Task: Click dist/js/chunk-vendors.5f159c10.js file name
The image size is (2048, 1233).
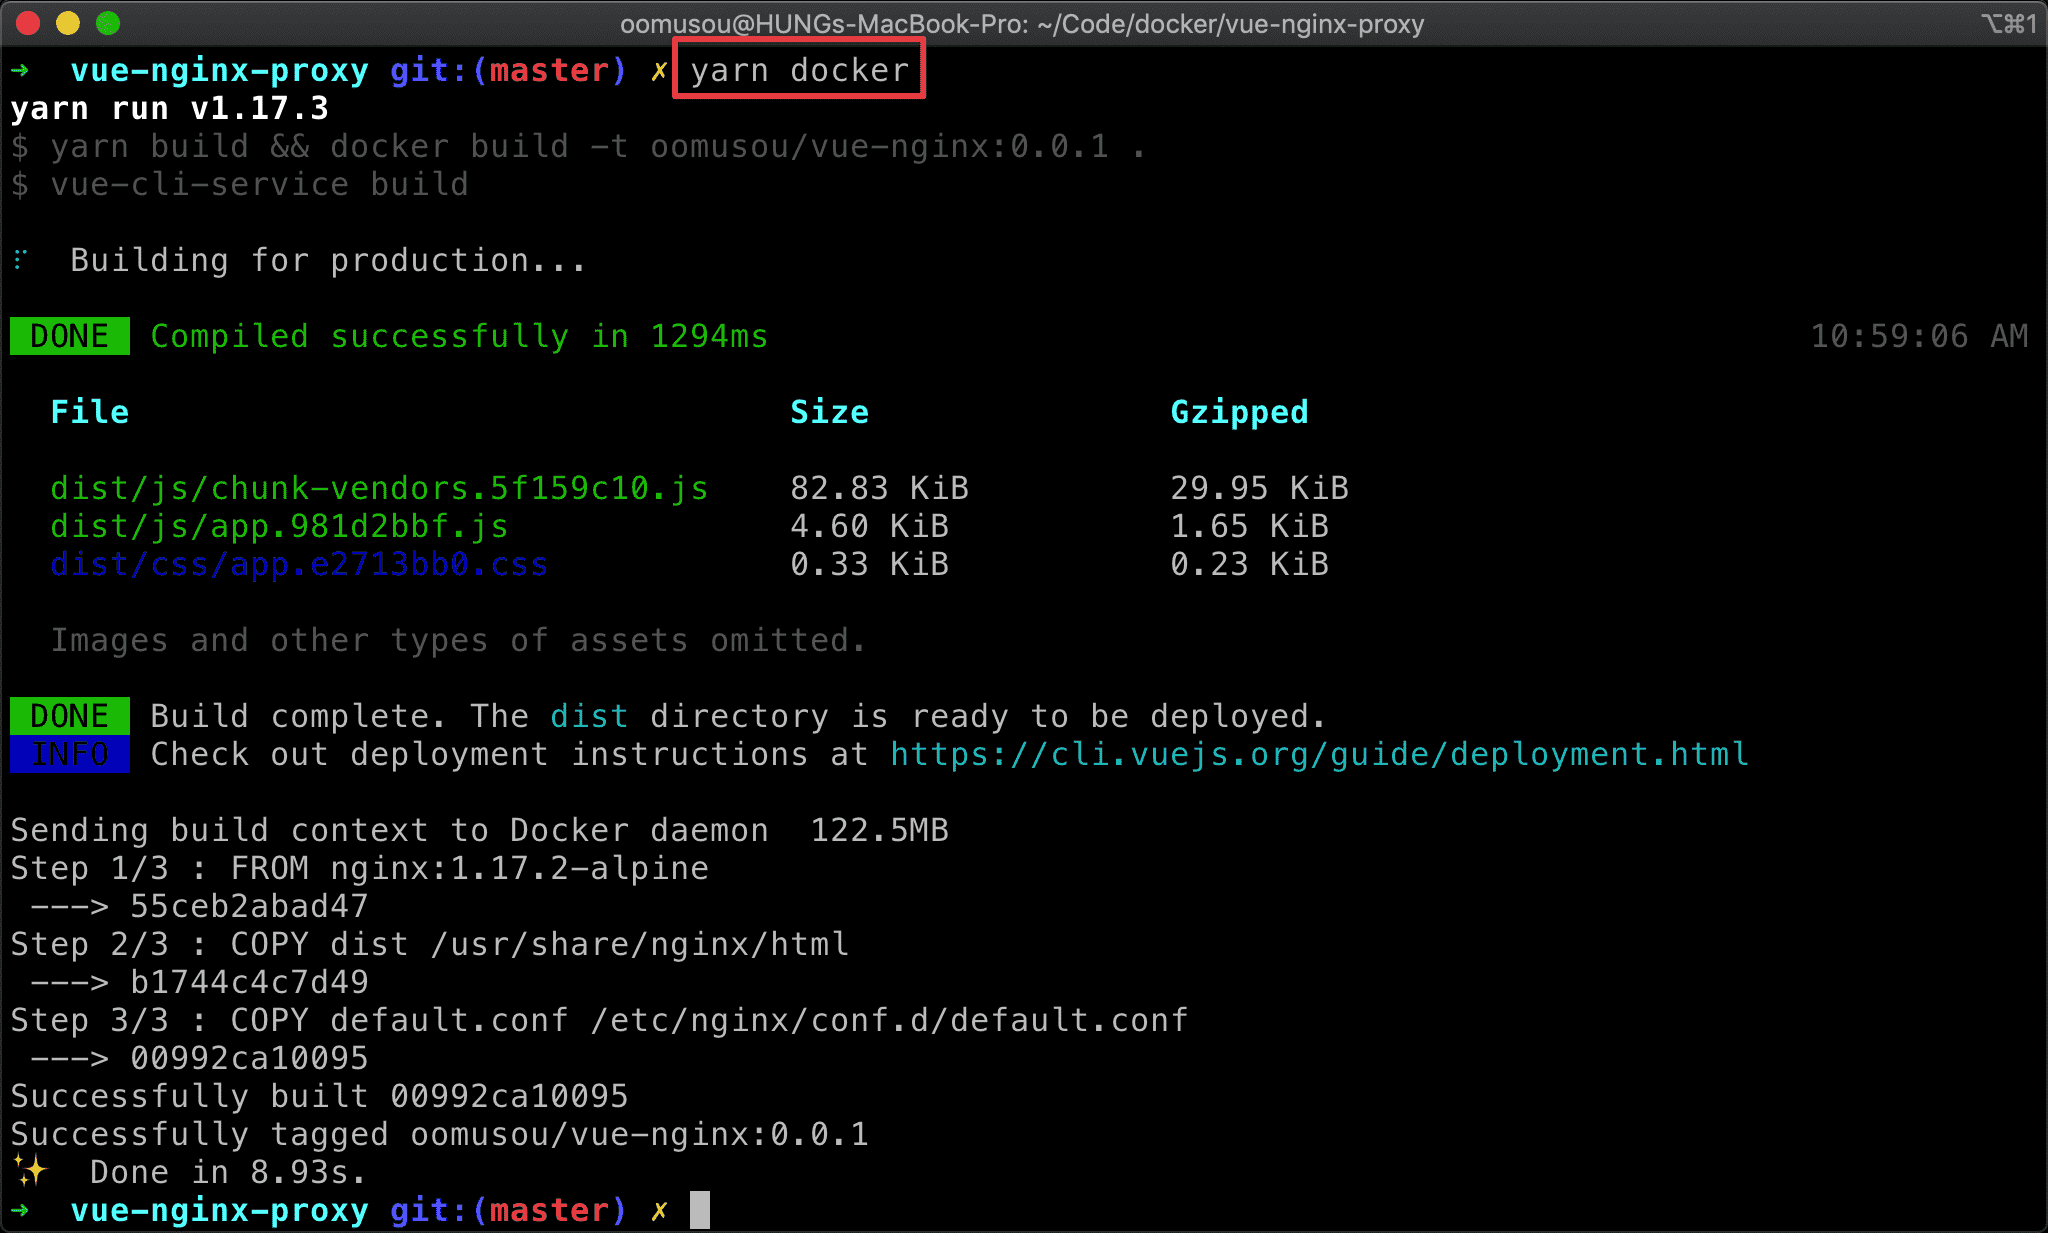Action: click(x=379, y=488)
